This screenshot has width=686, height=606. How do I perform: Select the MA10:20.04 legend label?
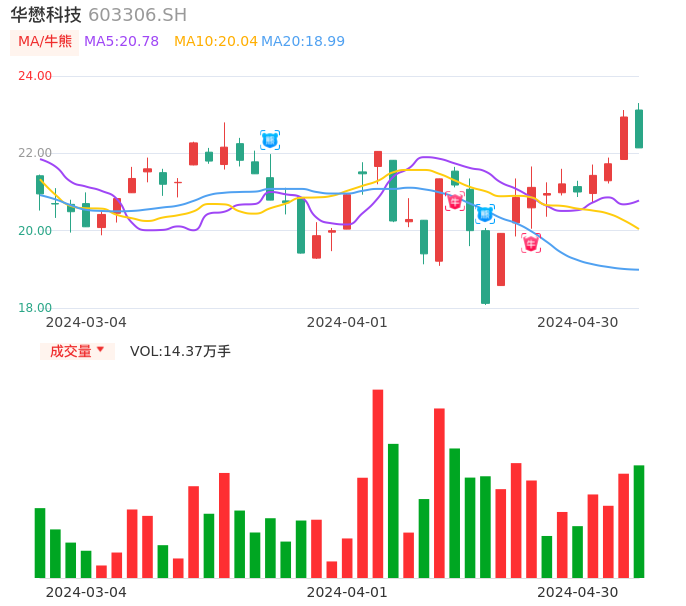[216, 42]
